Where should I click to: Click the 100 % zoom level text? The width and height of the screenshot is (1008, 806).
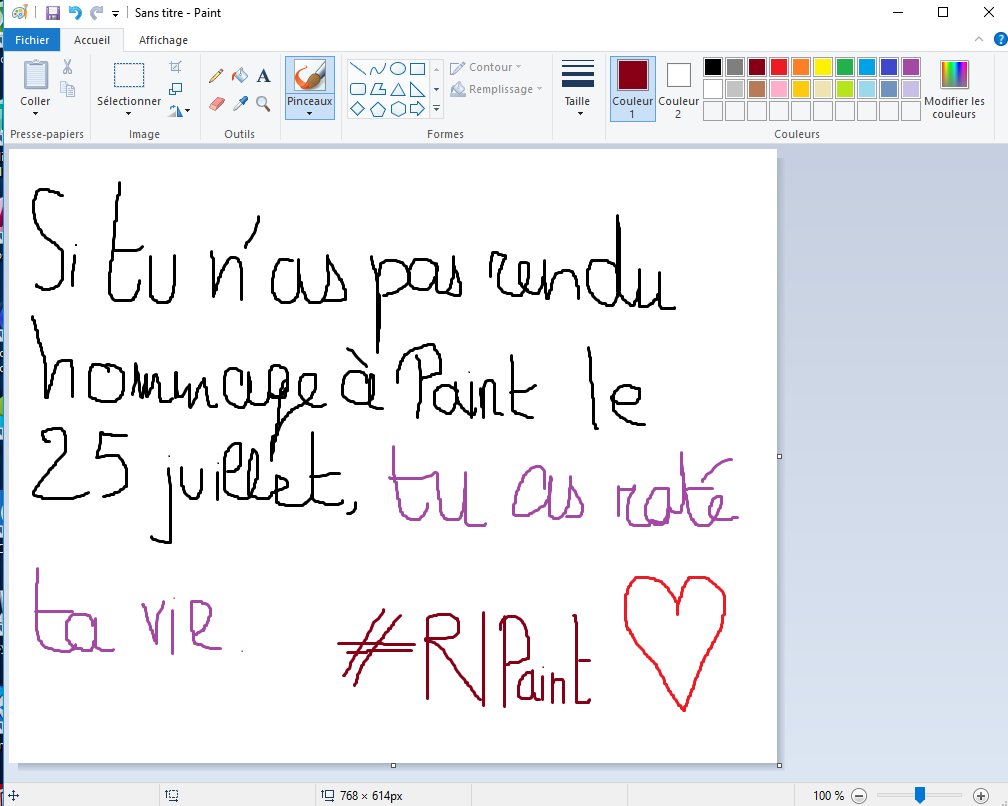point(828,796)
